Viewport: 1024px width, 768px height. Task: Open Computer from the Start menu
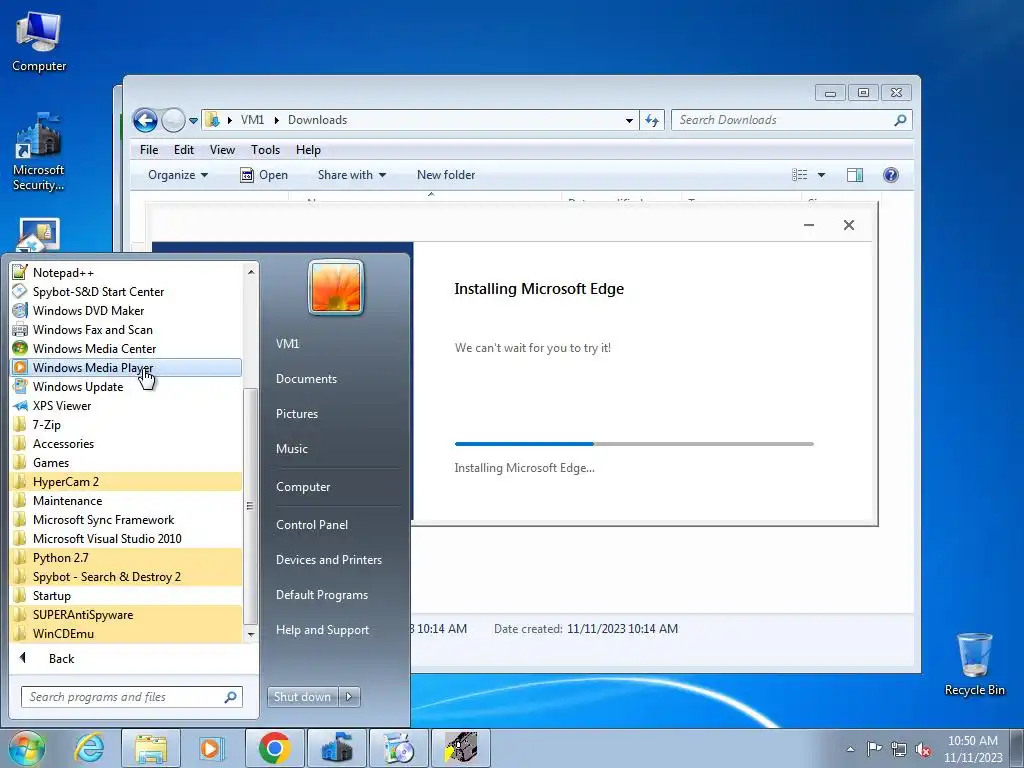point(303,487)
